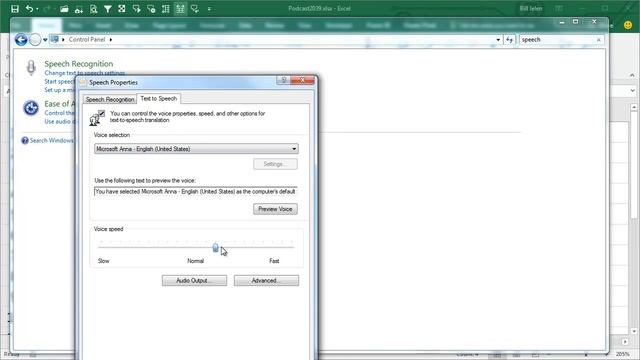Screen dimensions: 640x360
Task: Open the Speech Recognition heading link
Action: point(79,64)
